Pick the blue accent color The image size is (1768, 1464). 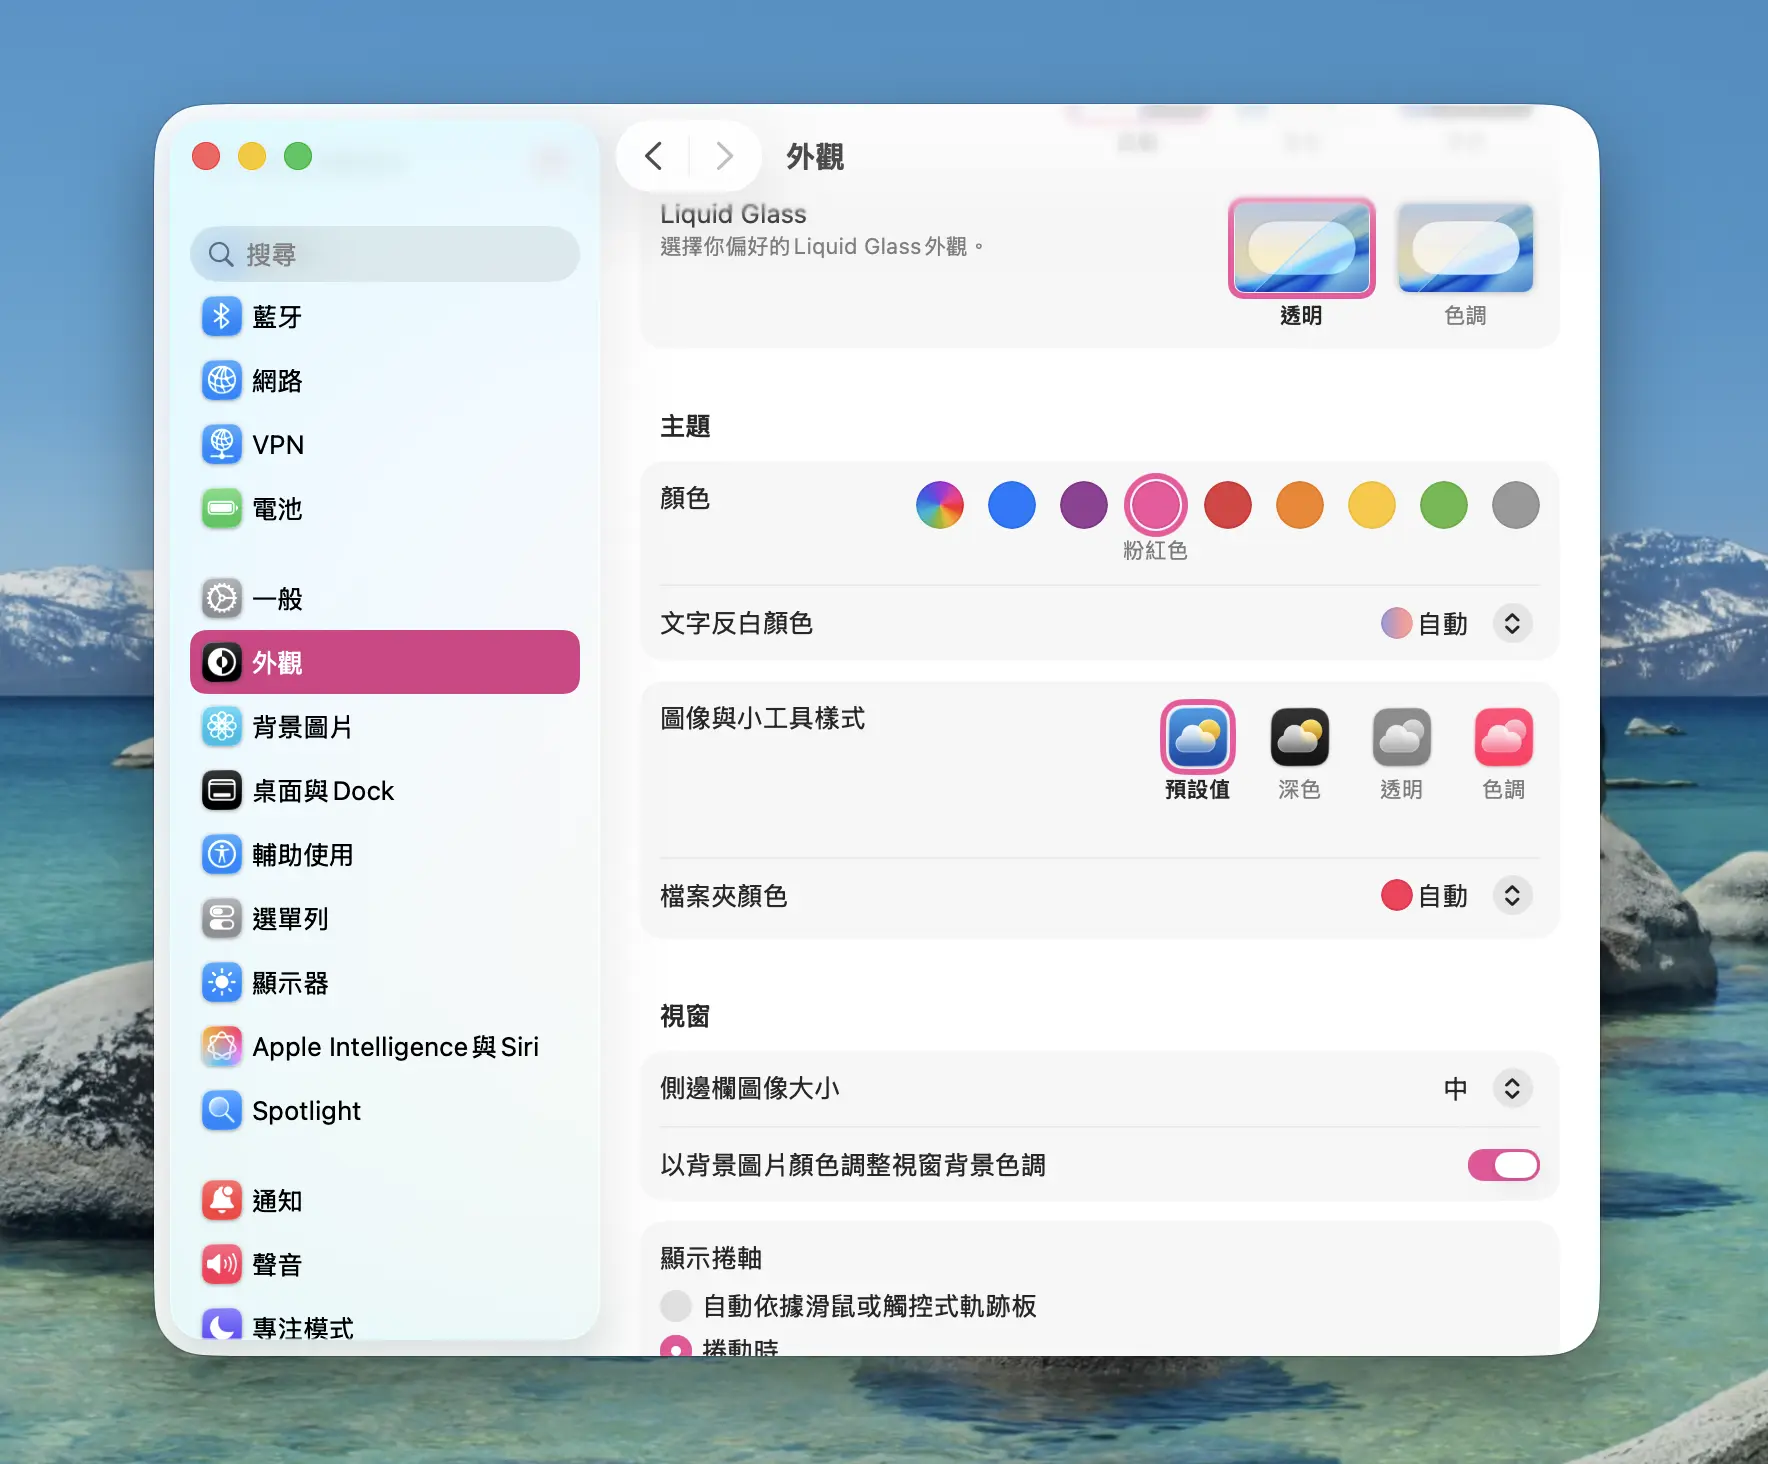click(x=1012, y=505)
